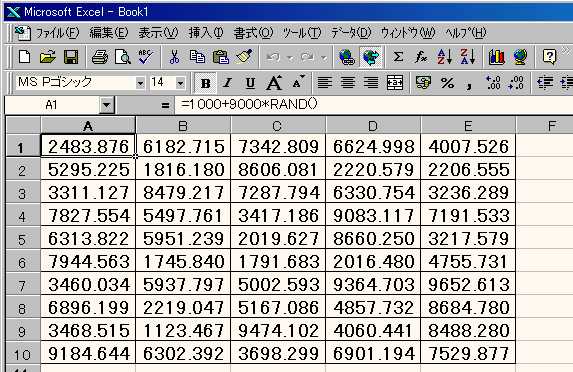Image resolution: width=573 pixels, height=372 pixels.
Task: Toggle Italic formatting button
Action: click(x=227, y=83)
